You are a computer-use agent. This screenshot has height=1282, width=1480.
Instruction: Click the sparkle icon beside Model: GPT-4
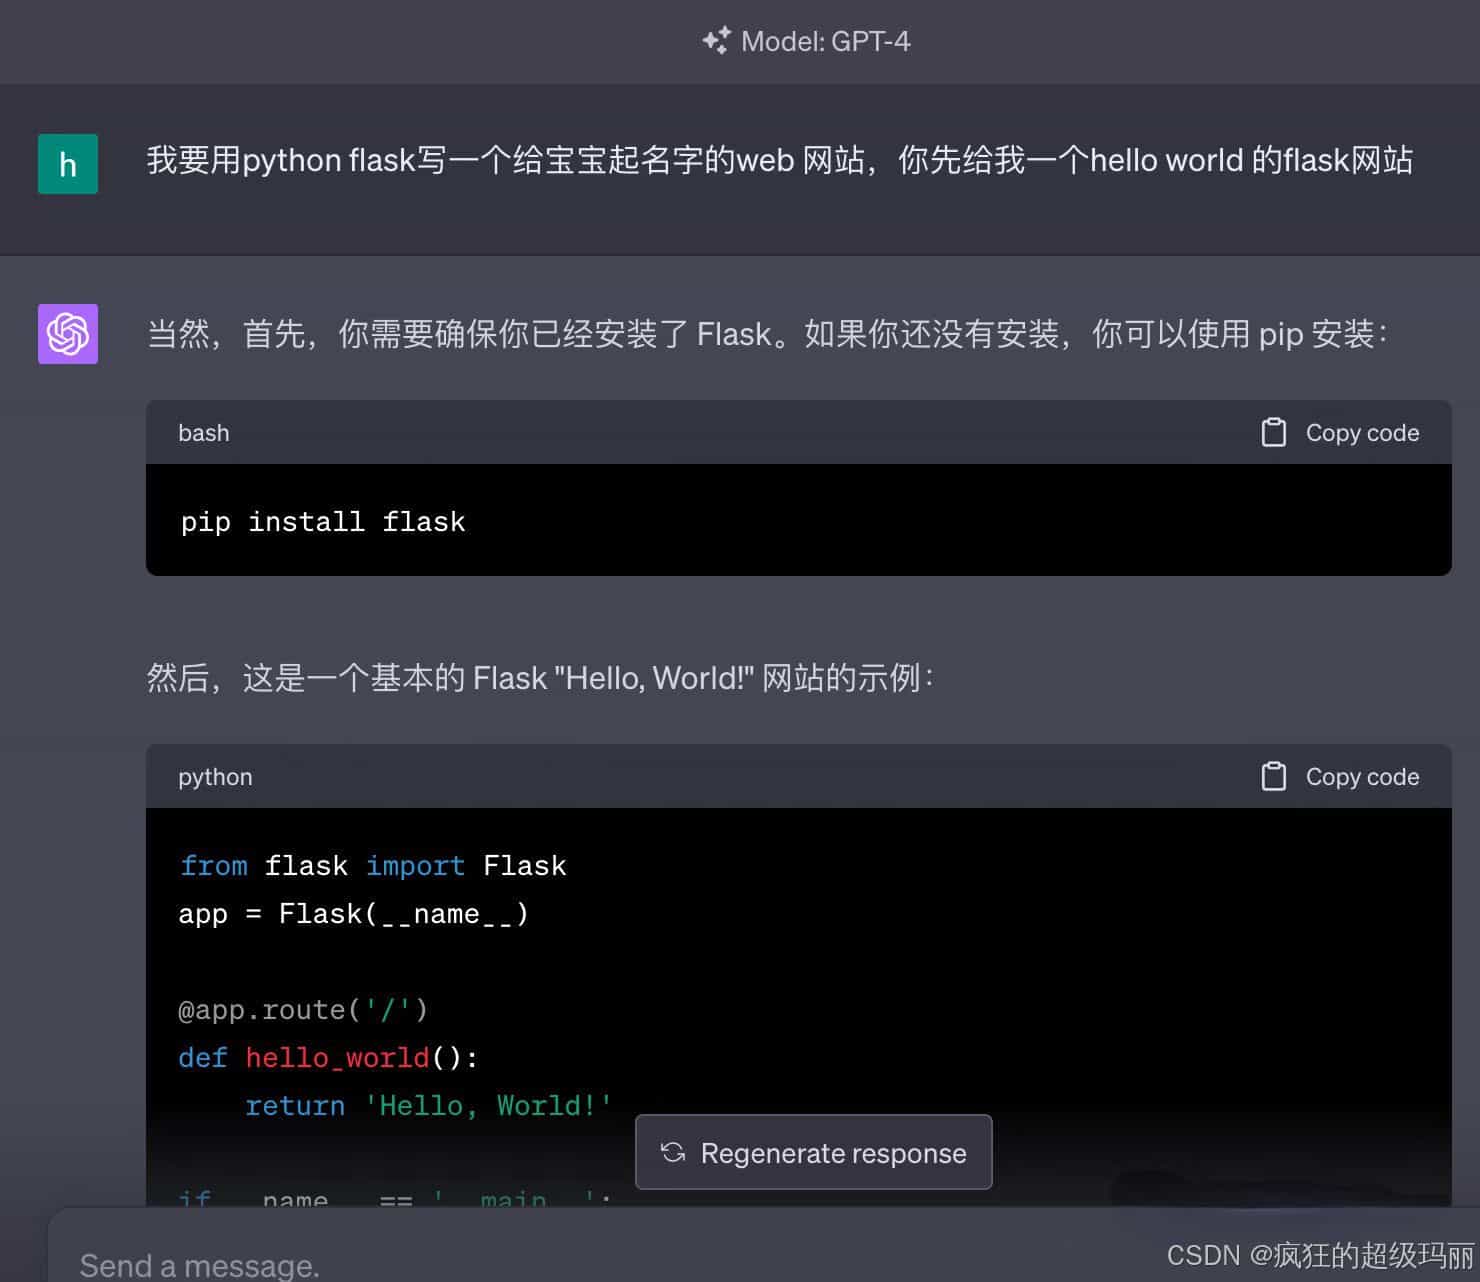(x=714, y=41)
